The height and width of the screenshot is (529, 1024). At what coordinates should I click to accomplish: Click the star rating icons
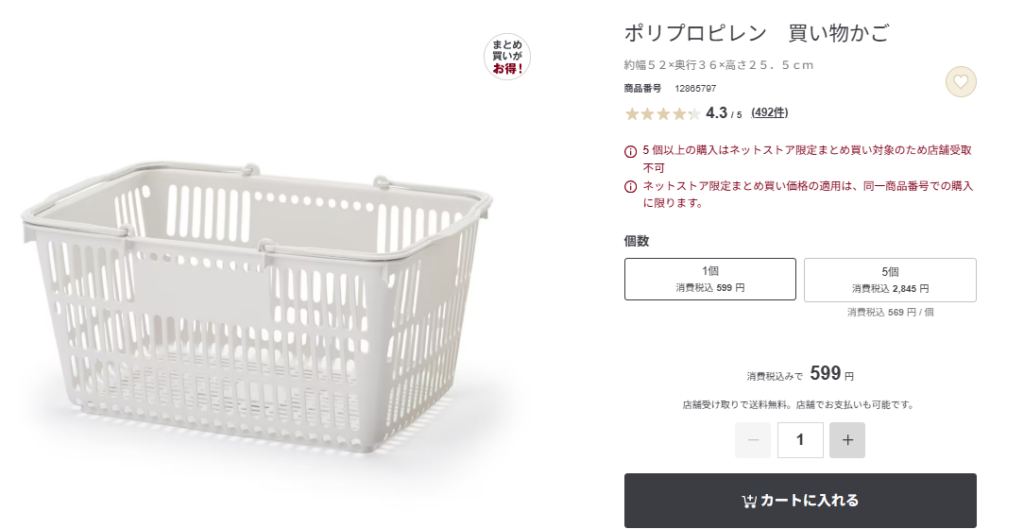[x=662, y=114]
